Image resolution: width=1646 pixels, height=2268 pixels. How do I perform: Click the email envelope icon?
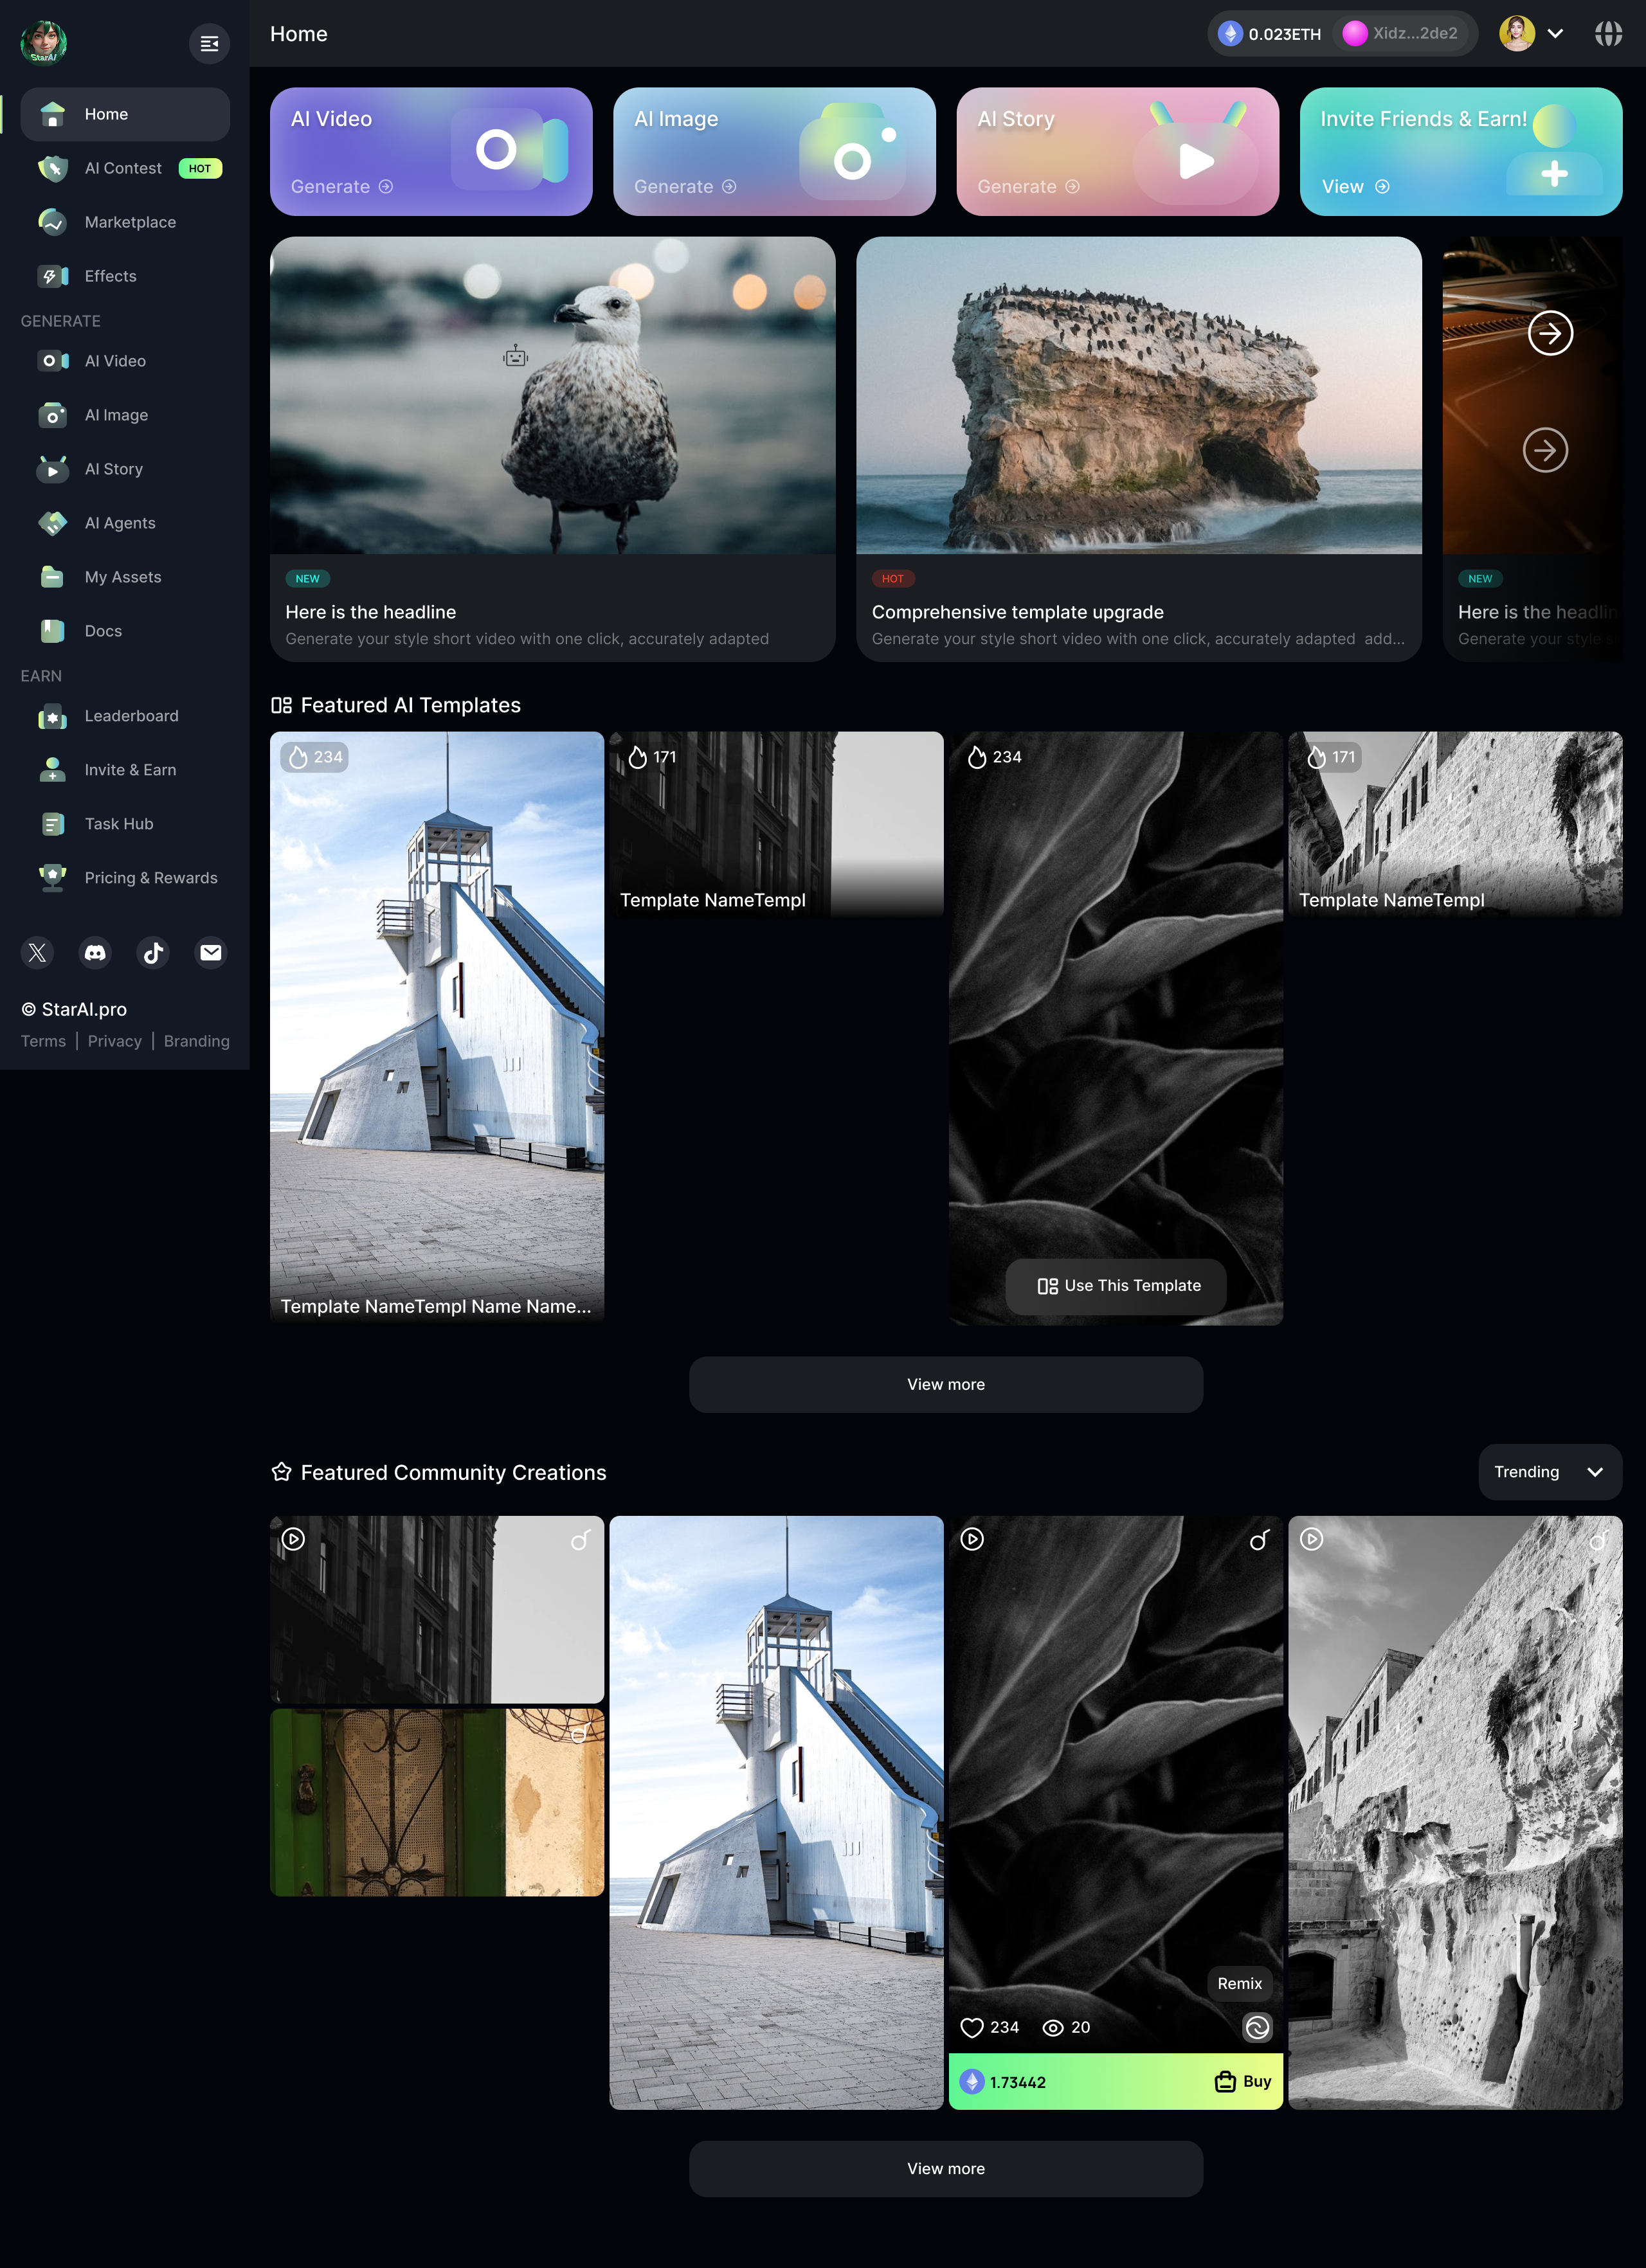pos(211,953)
